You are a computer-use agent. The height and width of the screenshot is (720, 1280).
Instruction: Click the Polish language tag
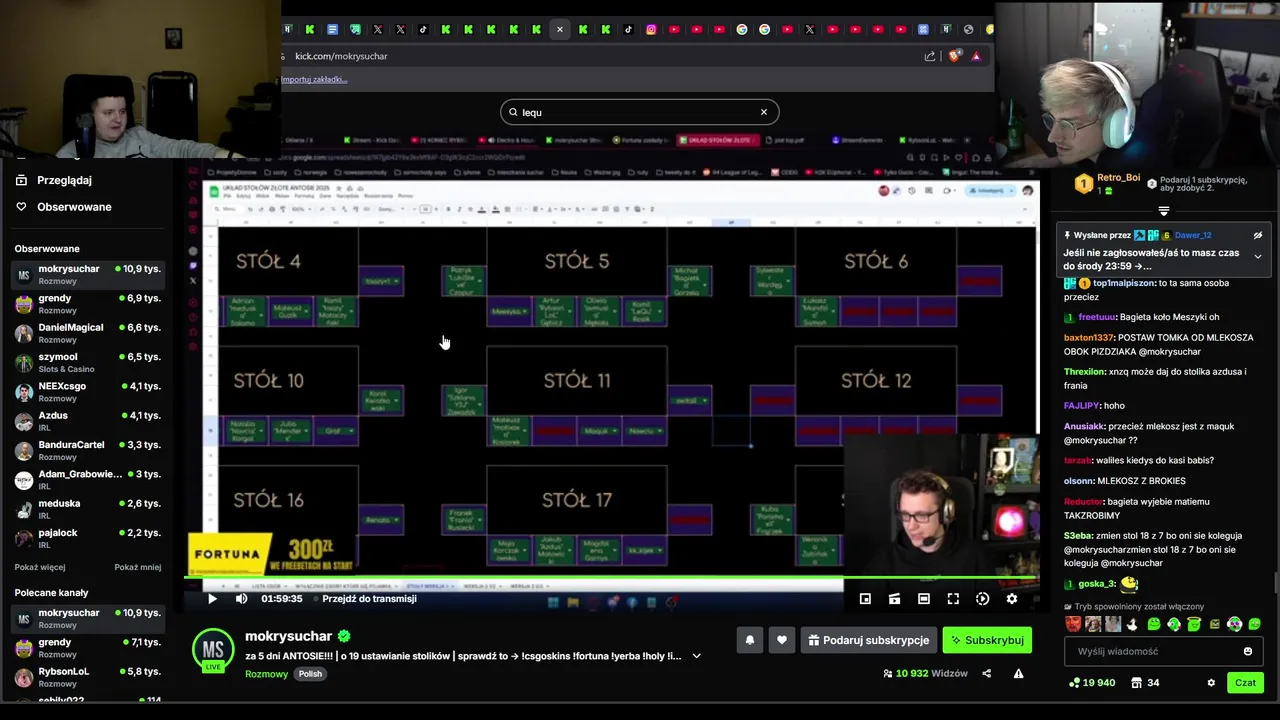pyautogui.click(x=310, y=673)
